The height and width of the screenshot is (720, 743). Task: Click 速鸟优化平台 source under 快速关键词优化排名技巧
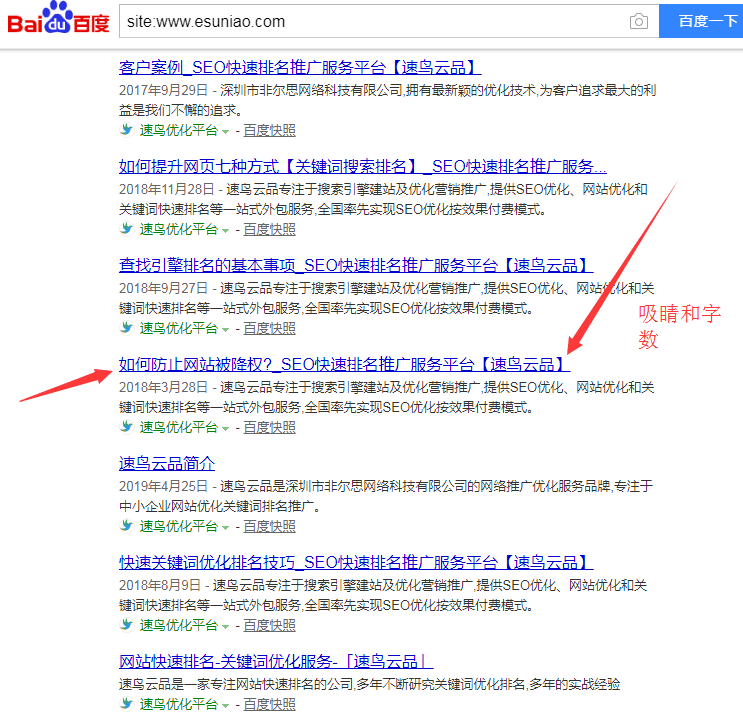(179, 626)
